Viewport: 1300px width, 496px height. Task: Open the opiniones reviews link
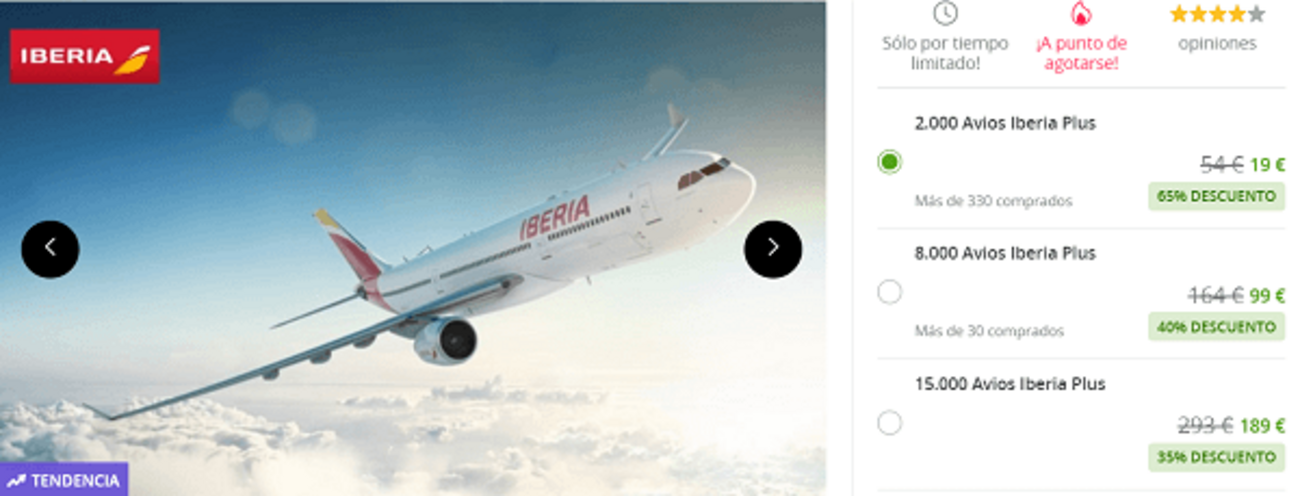(1217, 44)
